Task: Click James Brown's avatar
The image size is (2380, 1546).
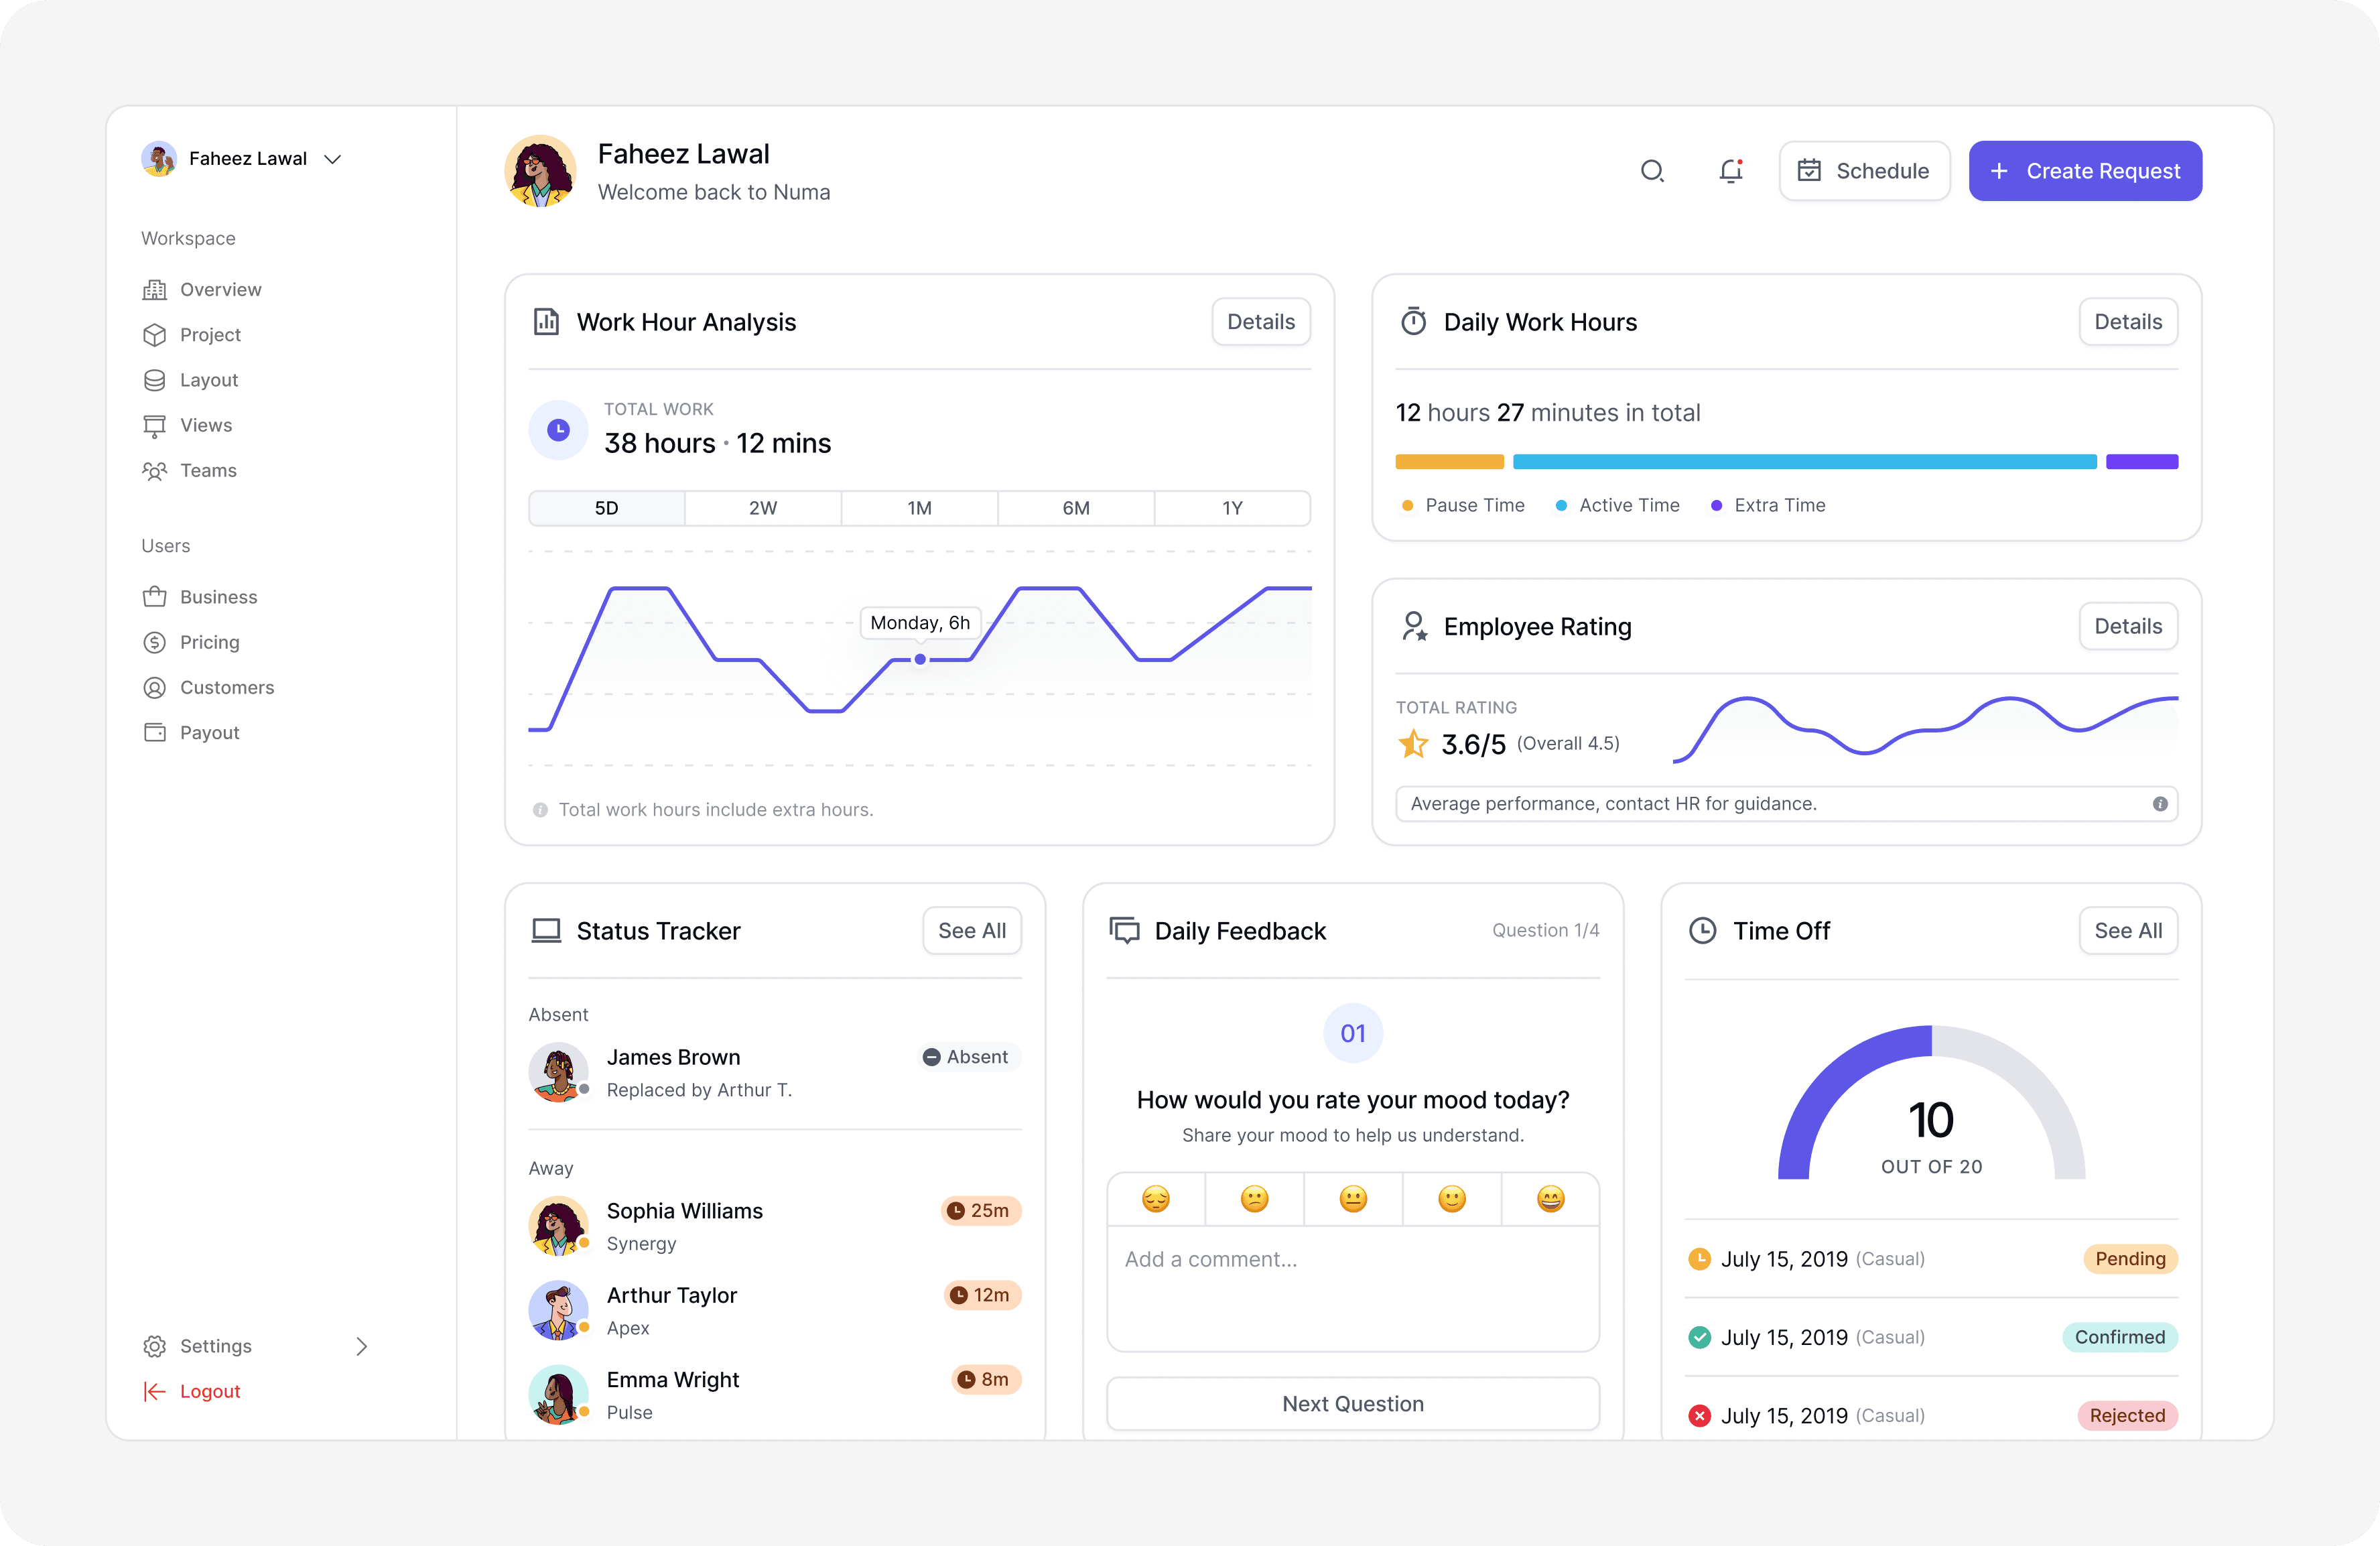Action: point(558,1073)
